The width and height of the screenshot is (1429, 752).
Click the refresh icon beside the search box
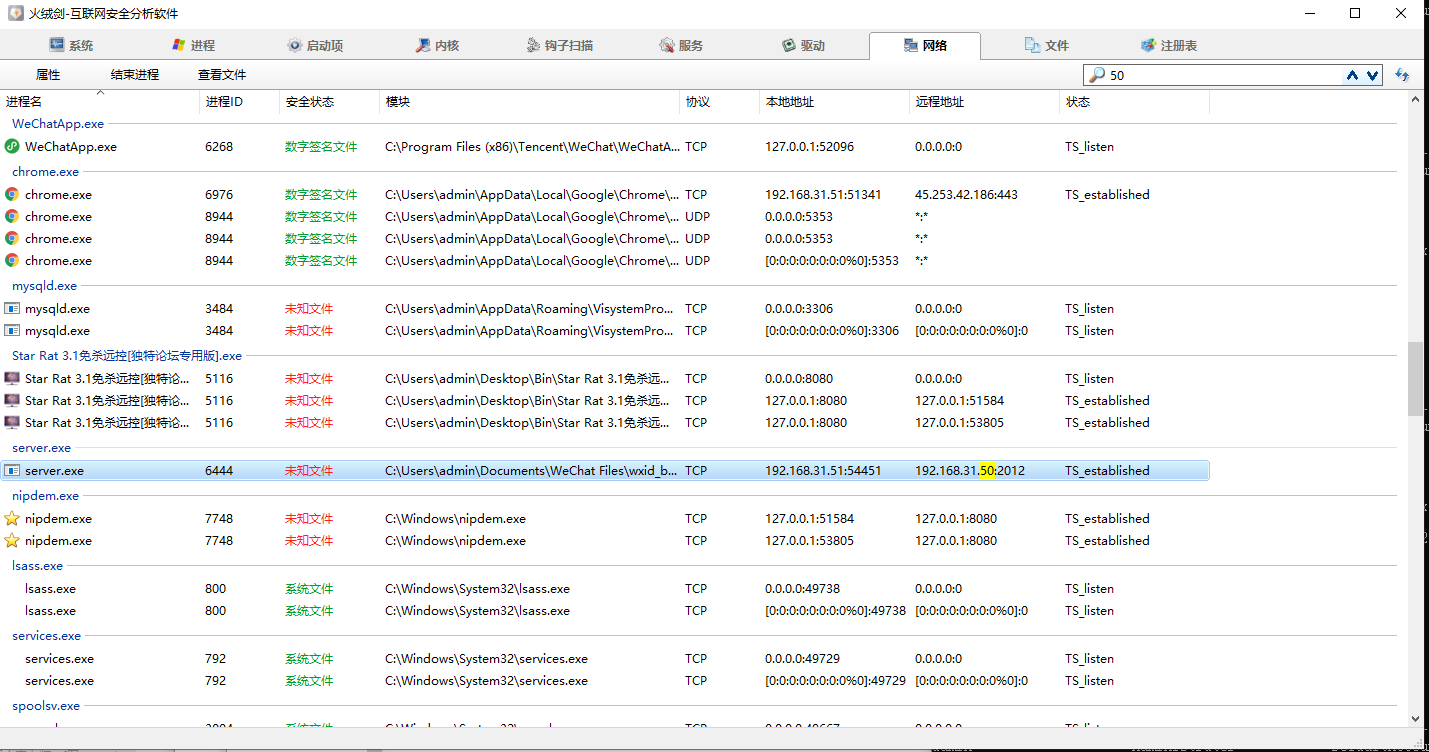point(1402,75)
